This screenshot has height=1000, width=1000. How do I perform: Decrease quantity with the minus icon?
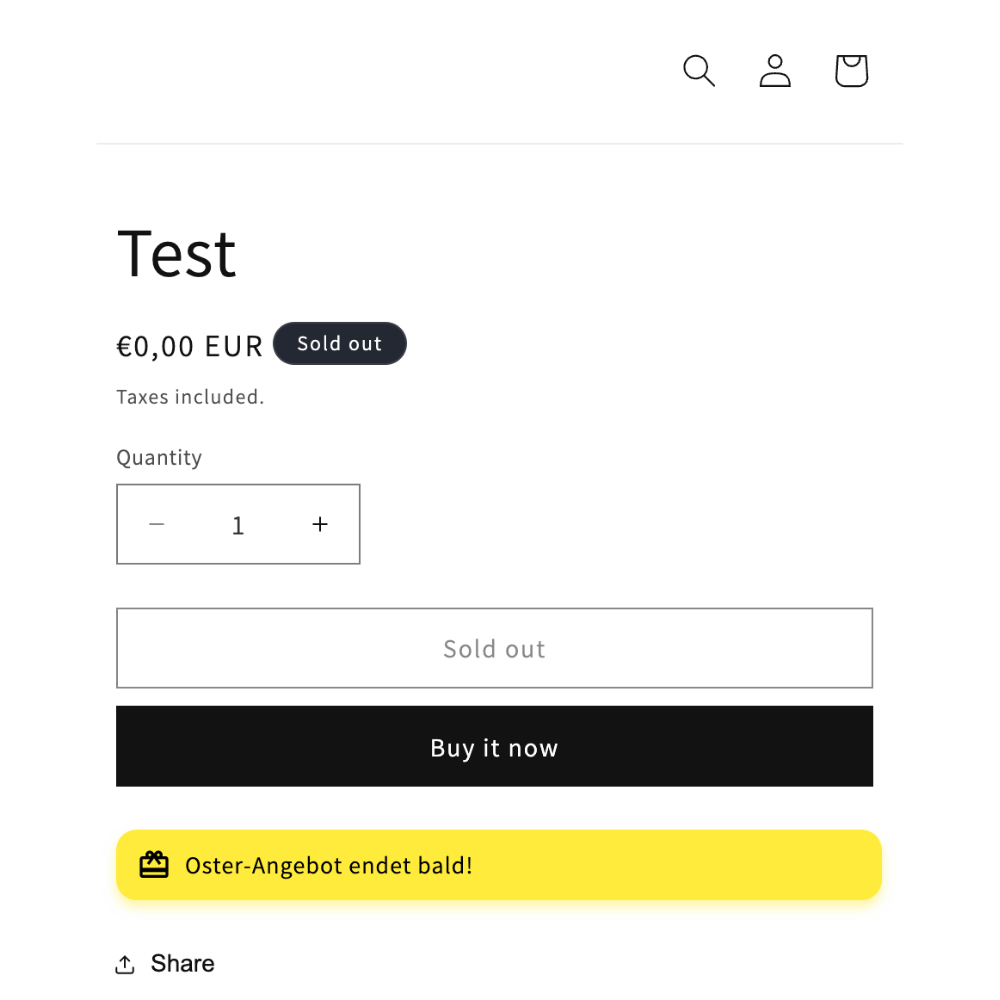point(157,524)
